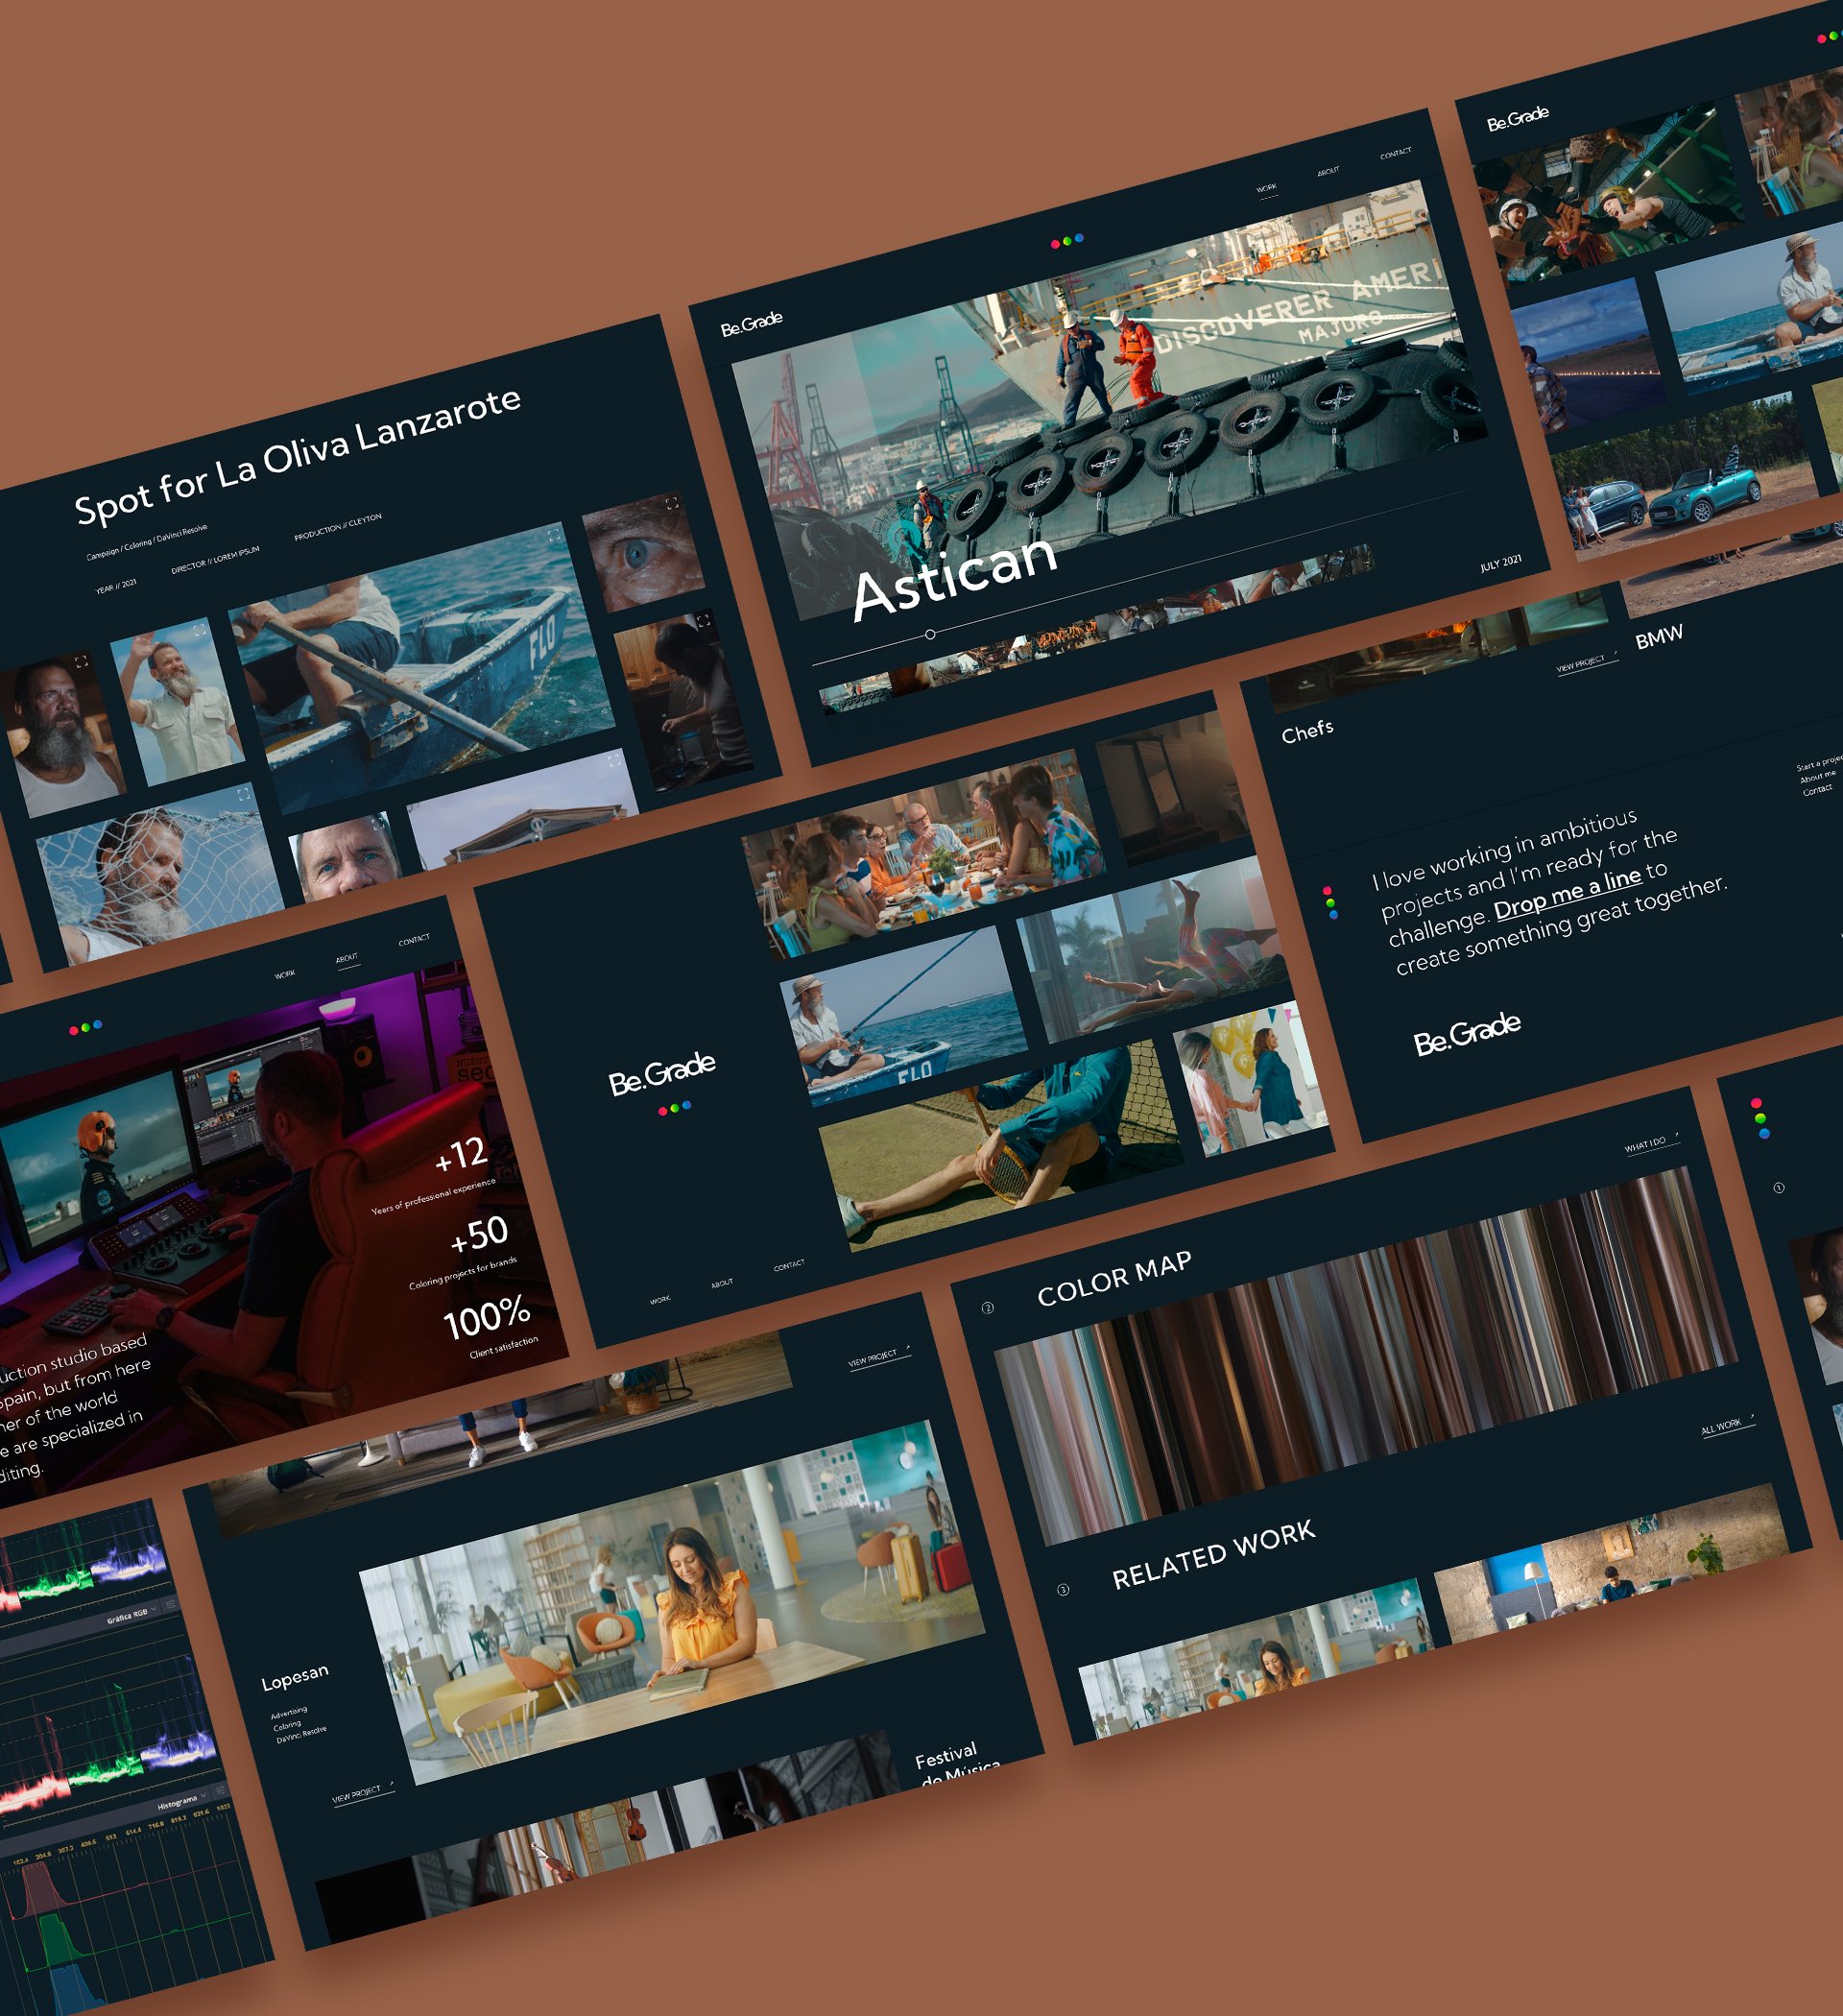The image size is (1843, 2016).
Task: Open WORK in the Astican page navigation
Action: click(x=1267, y=188)
